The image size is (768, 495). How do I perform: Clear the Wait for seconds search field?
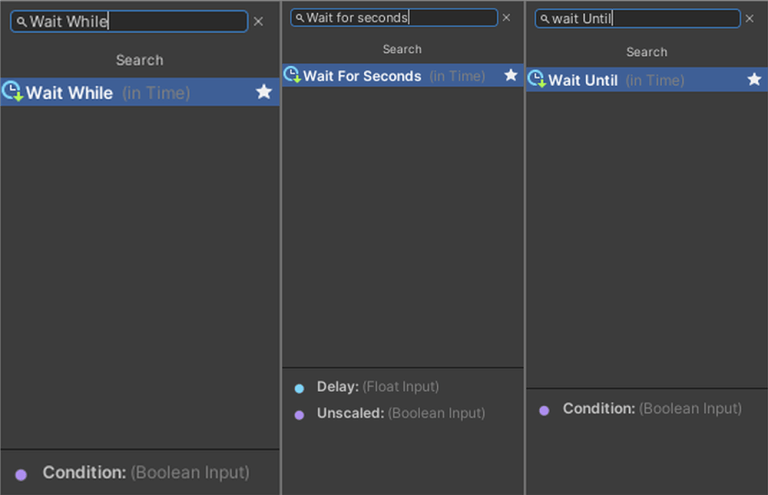(506, 18)
